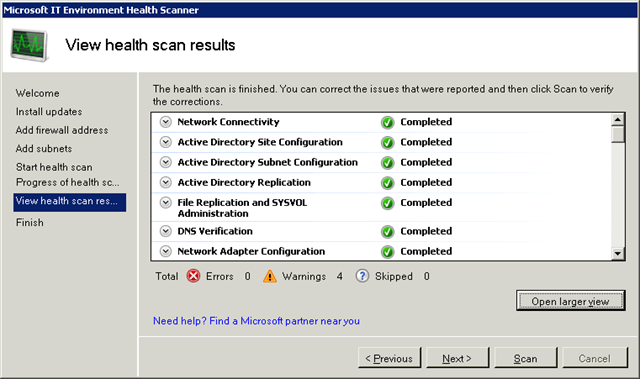Click the Next button
The width and height of the screenshot is (640, 379).
(458, 358)
